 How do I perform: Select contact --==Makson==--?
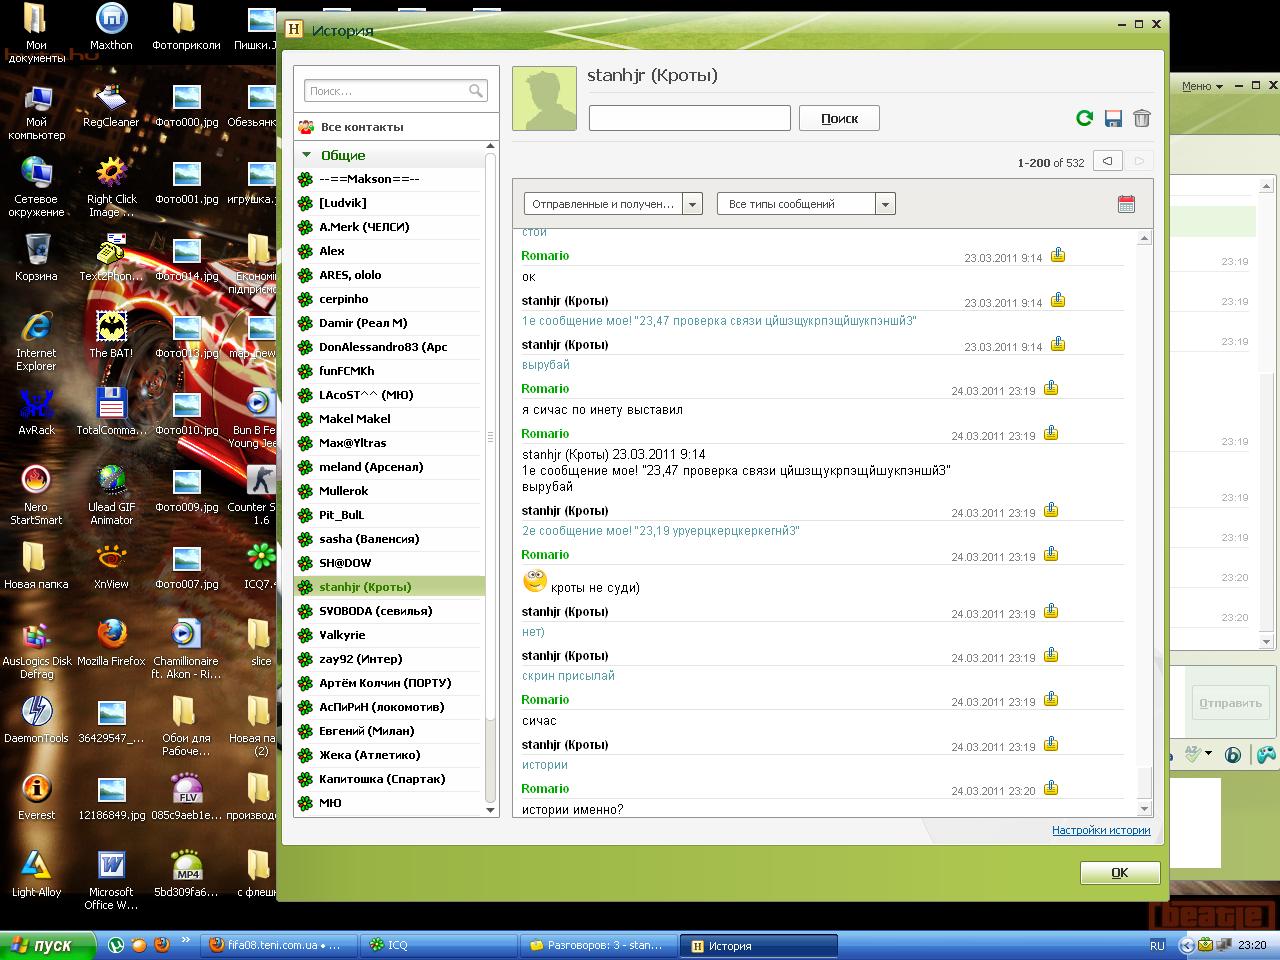390,179
